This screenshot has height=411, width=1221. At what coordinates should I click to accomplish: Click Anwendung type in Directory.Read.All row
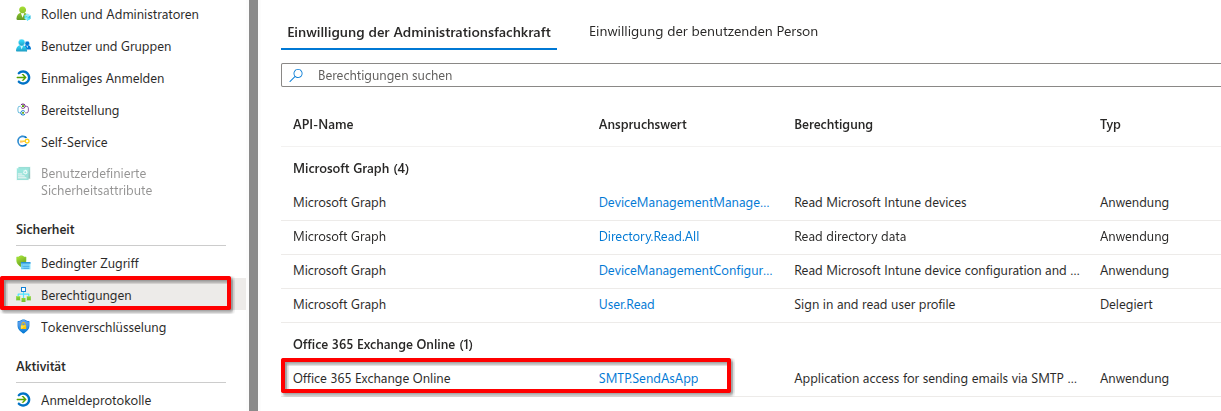tap(1134, 237)
